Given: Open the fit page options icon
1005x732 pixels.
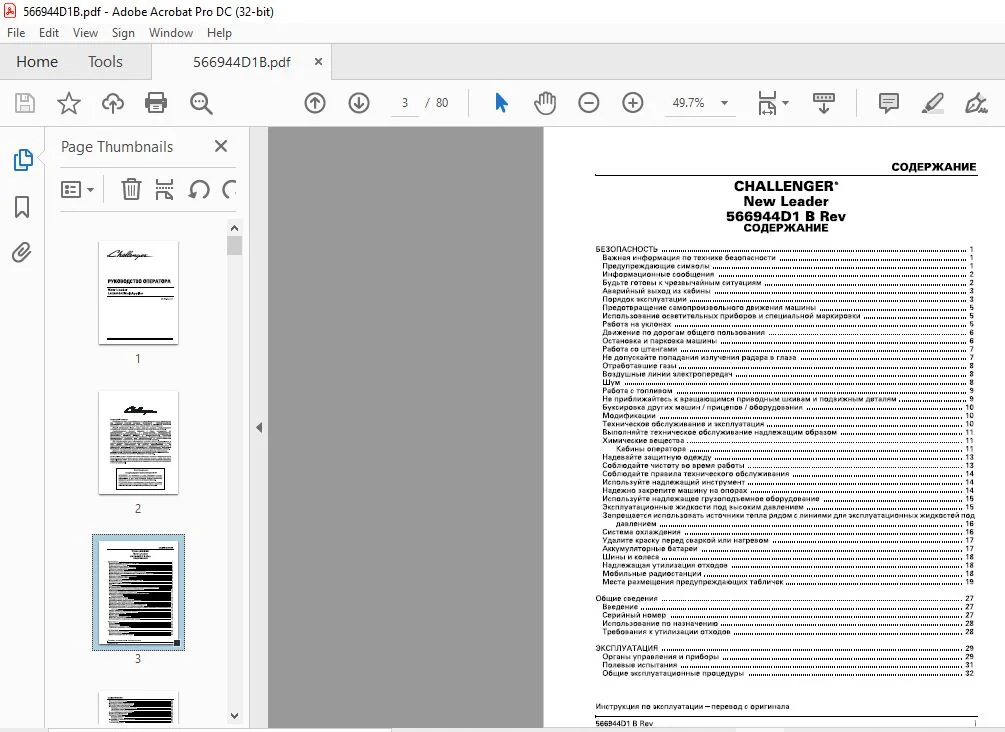Looking at the screenshot, I should coord(767,103).
